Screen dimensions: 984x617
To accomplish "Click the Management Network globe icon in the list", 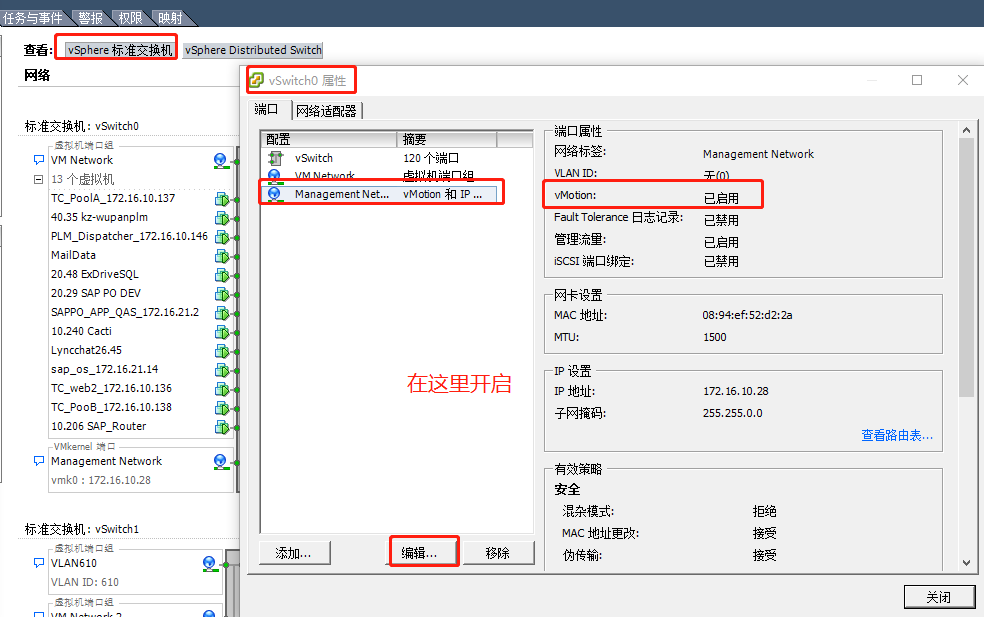I will [x=274, y=194].
